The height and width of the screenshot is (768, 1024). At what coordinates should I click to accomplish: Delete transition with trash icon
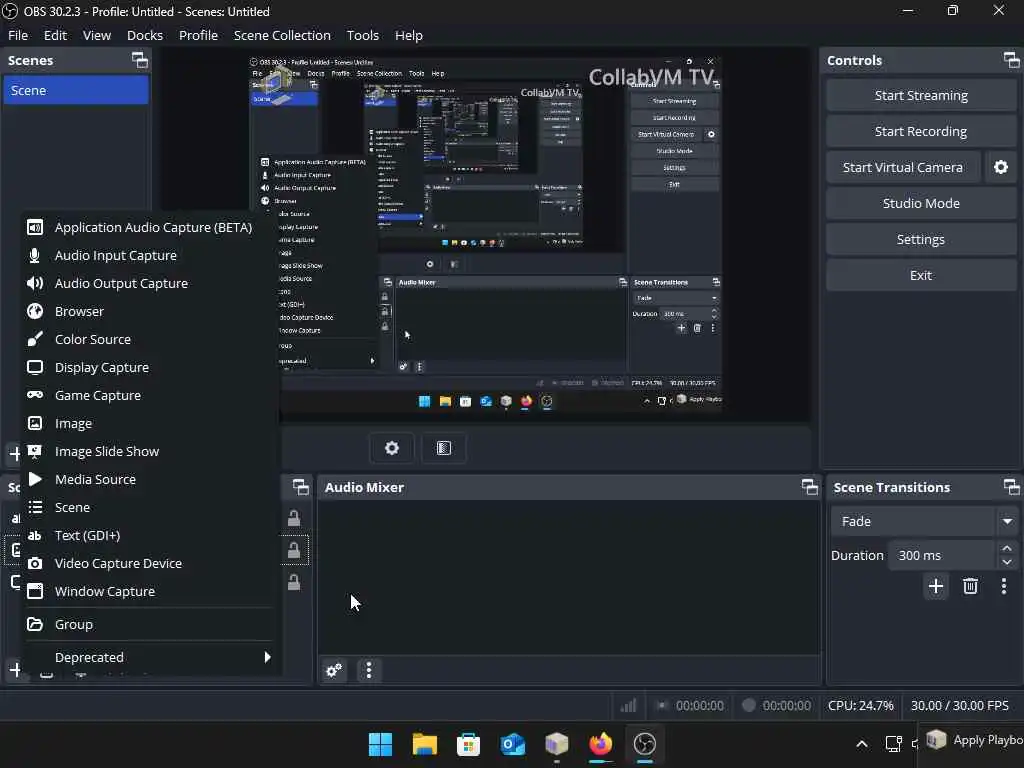[x=970, y=586]
